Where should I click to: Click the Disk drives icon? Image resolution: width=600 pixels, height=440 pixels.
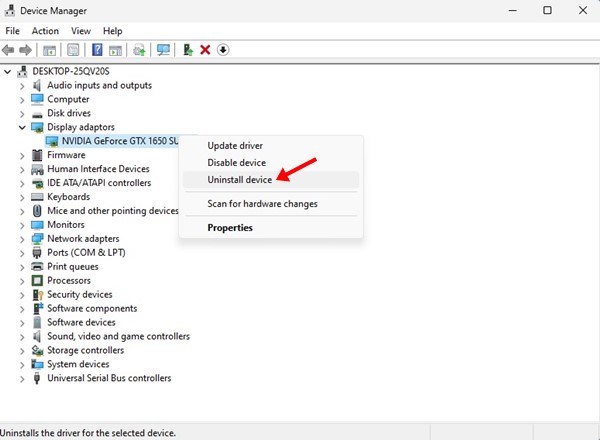(37, 114)
